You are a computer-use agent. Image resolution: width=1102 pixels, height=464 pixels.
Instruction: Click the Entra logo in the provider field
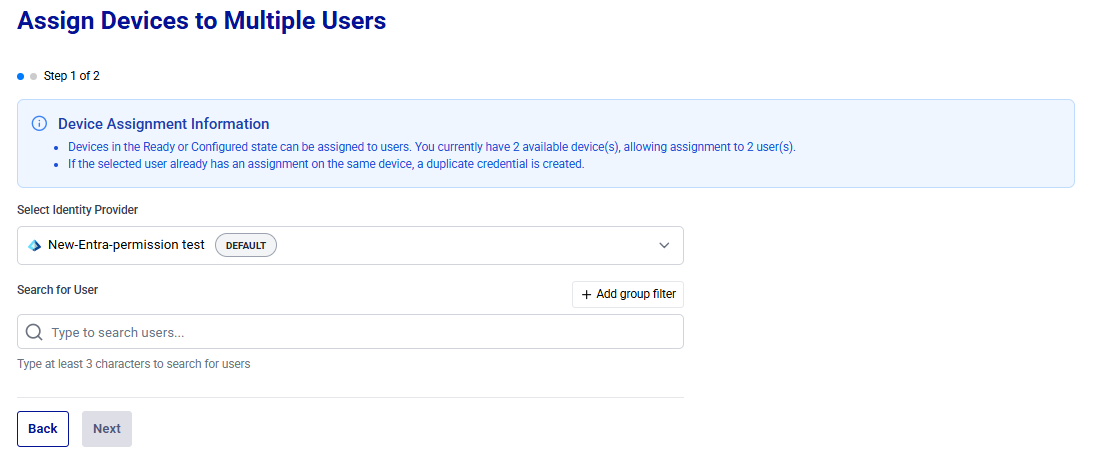[34, 245]
